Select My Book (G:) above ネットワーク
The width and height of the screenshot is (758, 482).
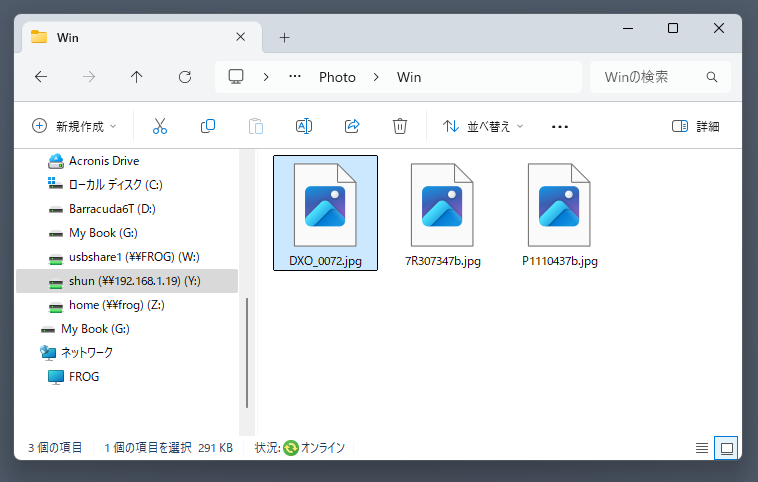(127, 329)
